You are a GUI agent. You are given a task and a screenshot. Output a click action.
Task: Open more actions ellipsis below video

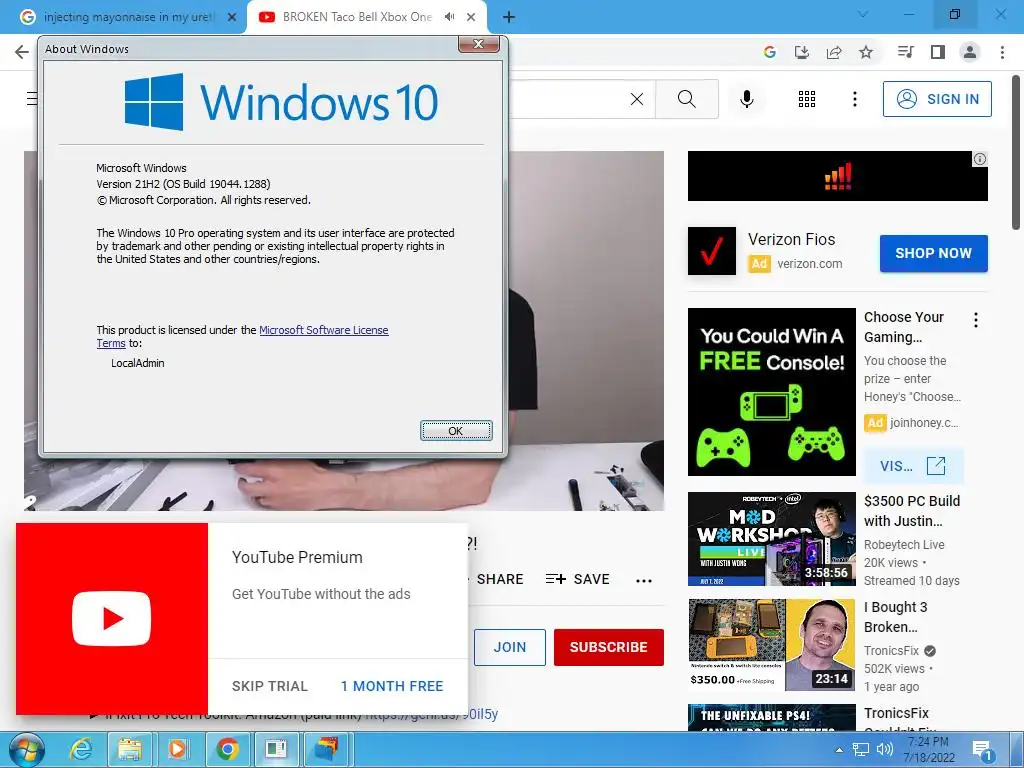click(x=644, y=581)
